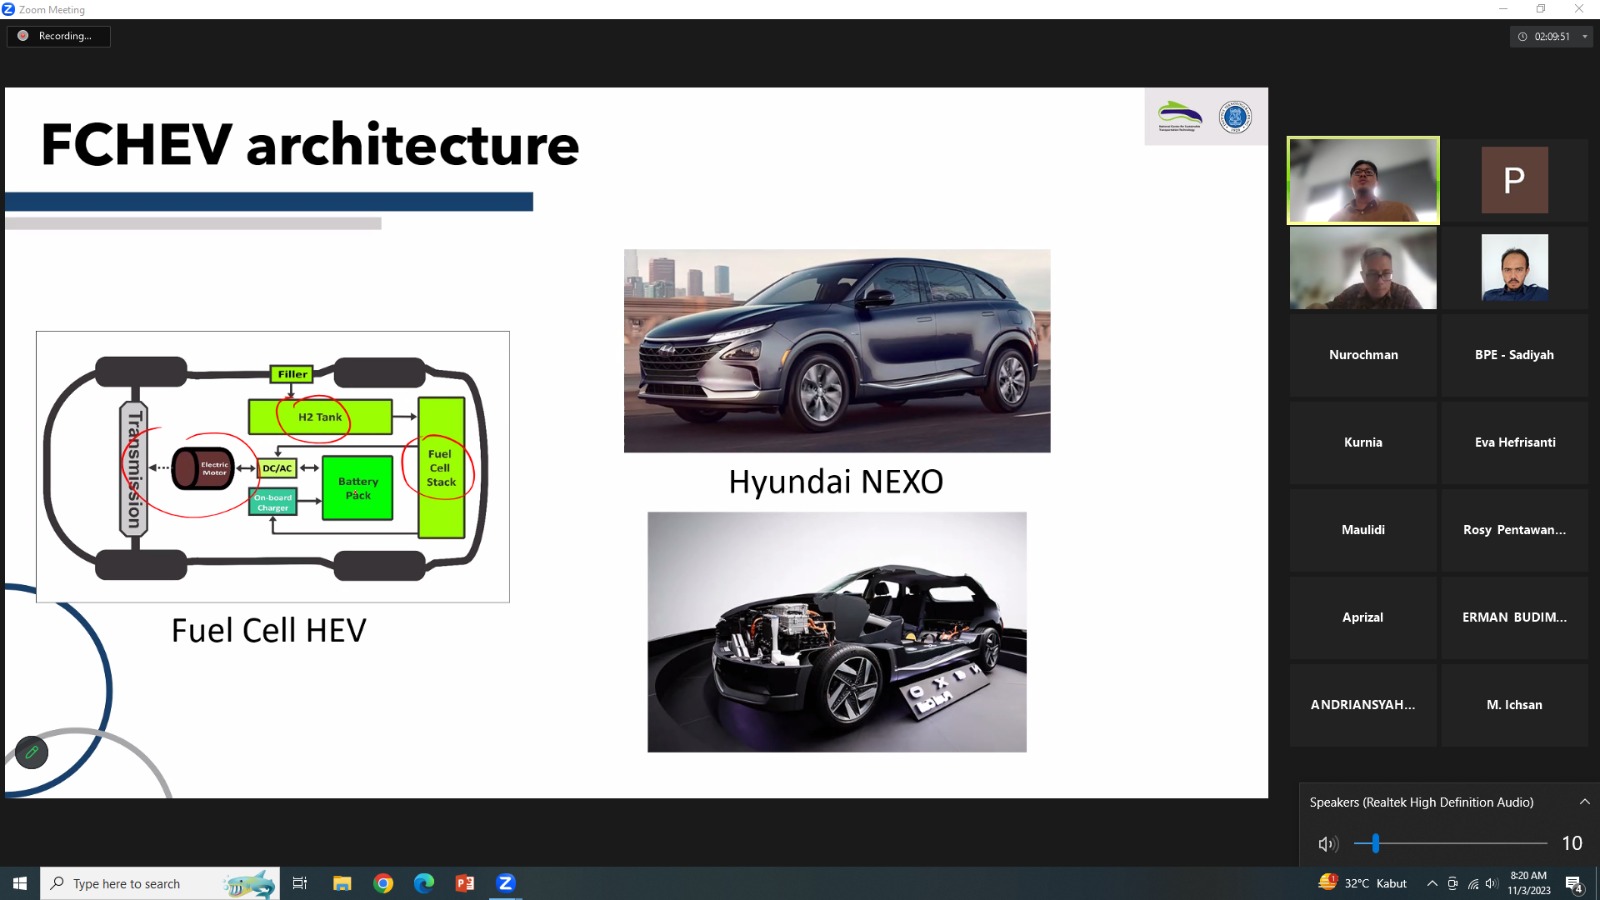Click the Zoom Meeting window title icon

pos(8,9)
